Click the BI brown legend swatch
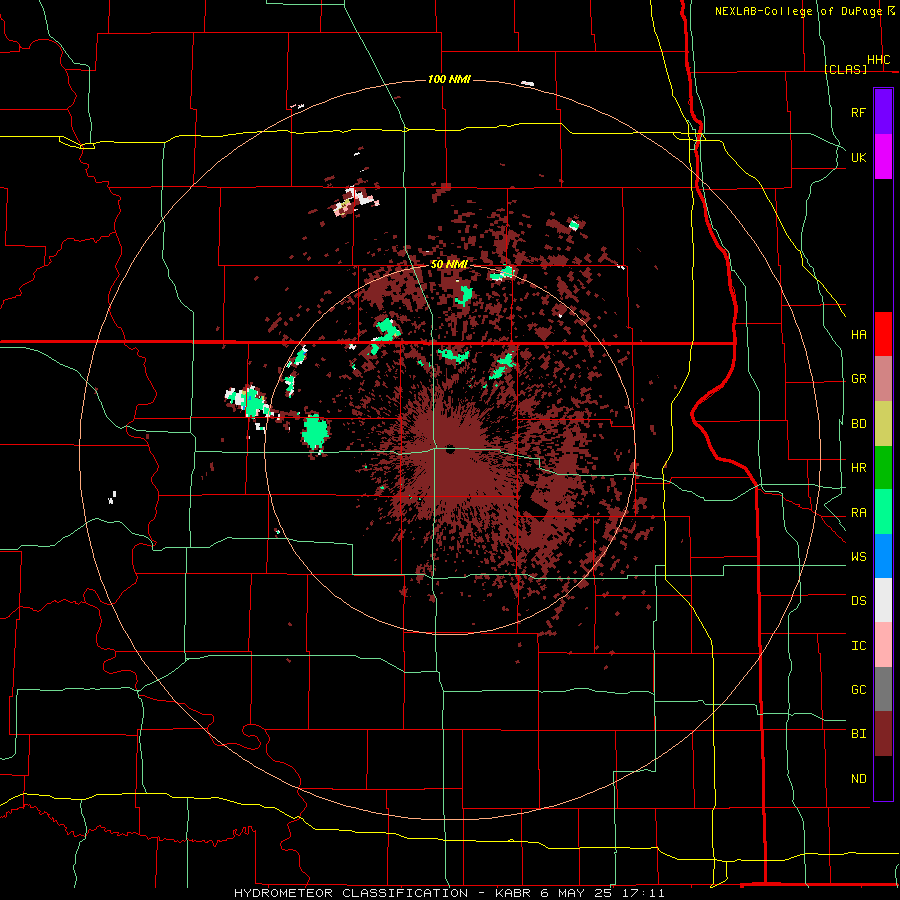This screenshot has height=900, width=900. tap(883, 734)
